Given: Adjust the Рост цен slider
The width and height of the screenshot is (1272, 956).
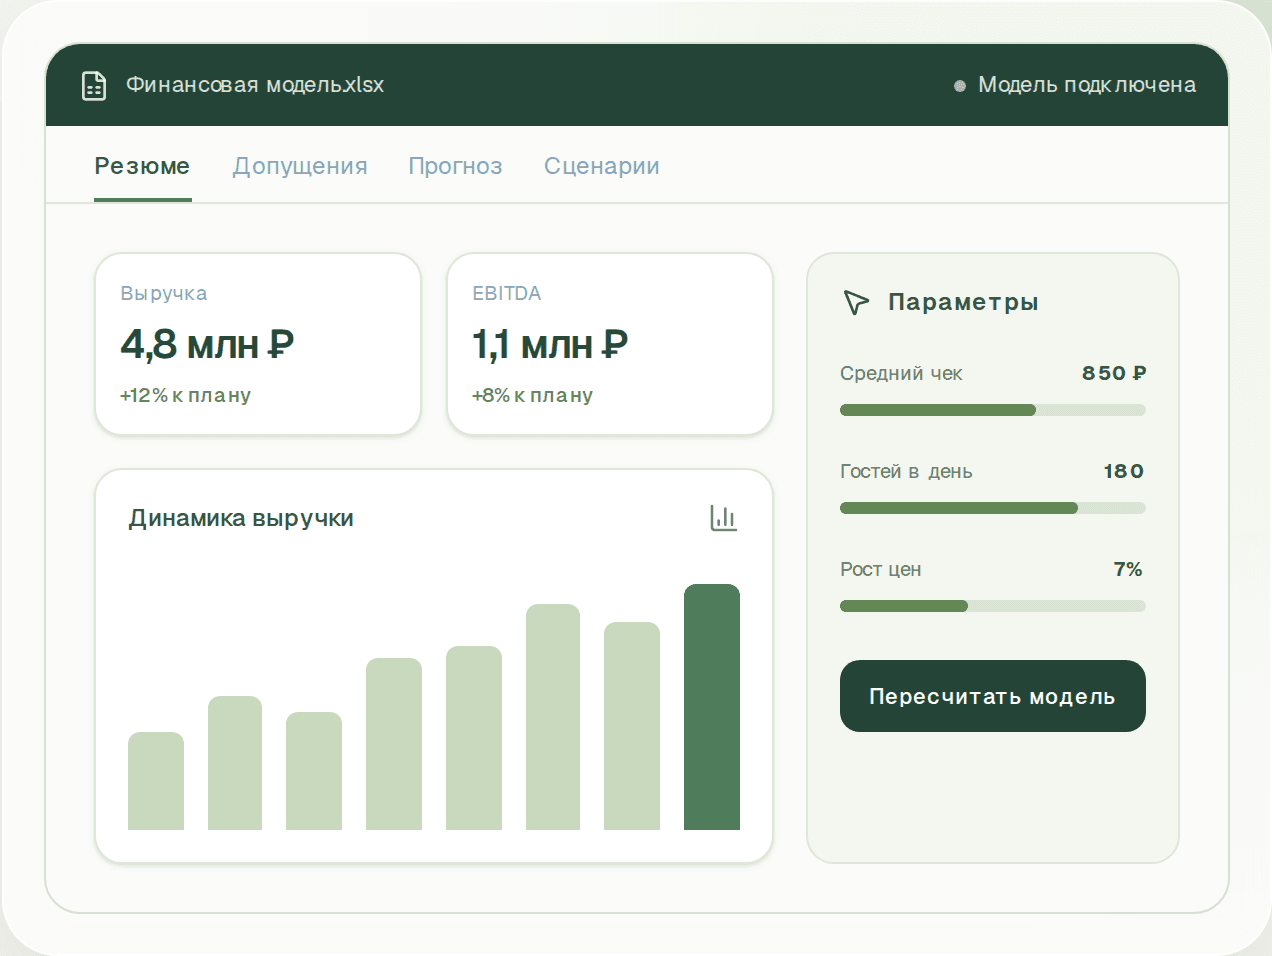Looking at the screenshot, I should pyautogui.click(x=992, y=606).
